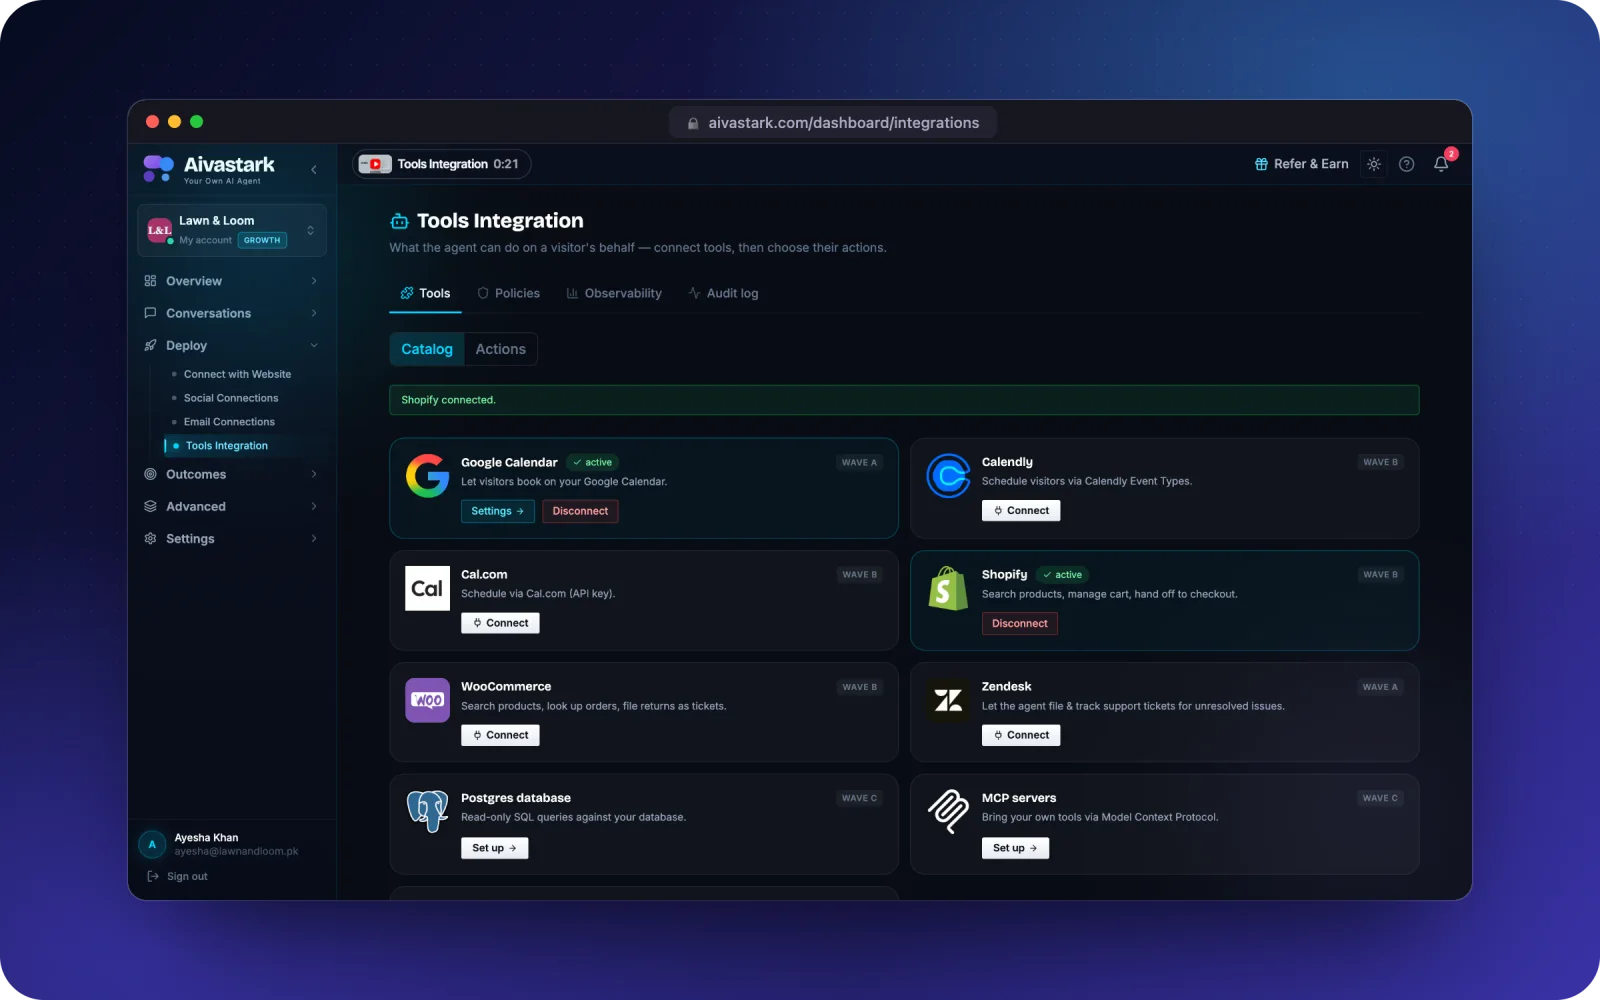Click the Aivastark logo icon
The width and height of the screenshot is (1600, 1000).
click(158, 168)
